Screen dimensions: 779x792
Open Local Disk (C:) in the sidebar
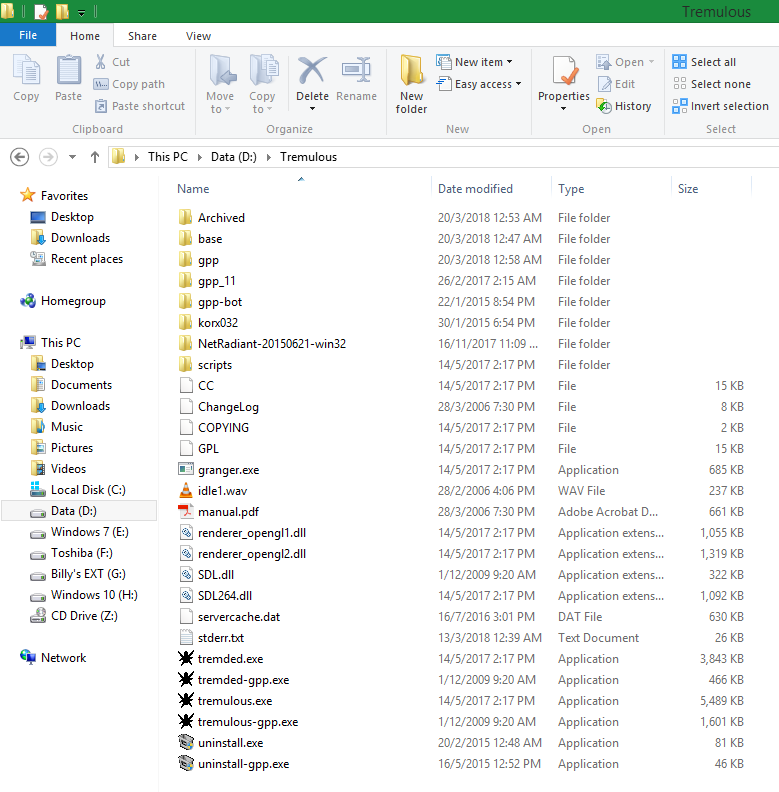88,490
